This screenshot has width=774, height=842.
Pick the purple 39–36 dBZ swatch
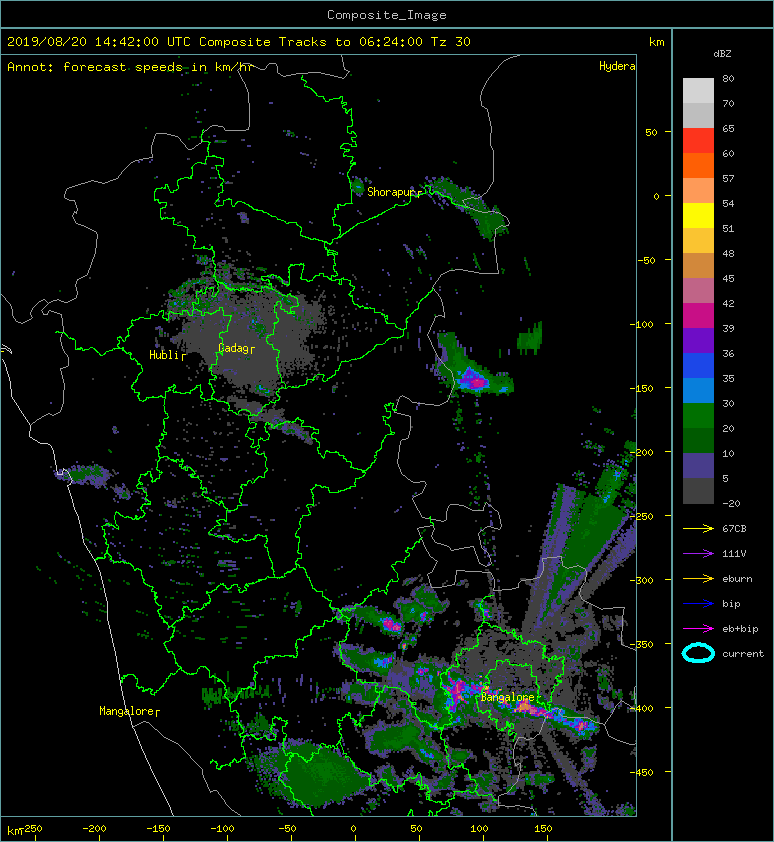tap(698, 340)
